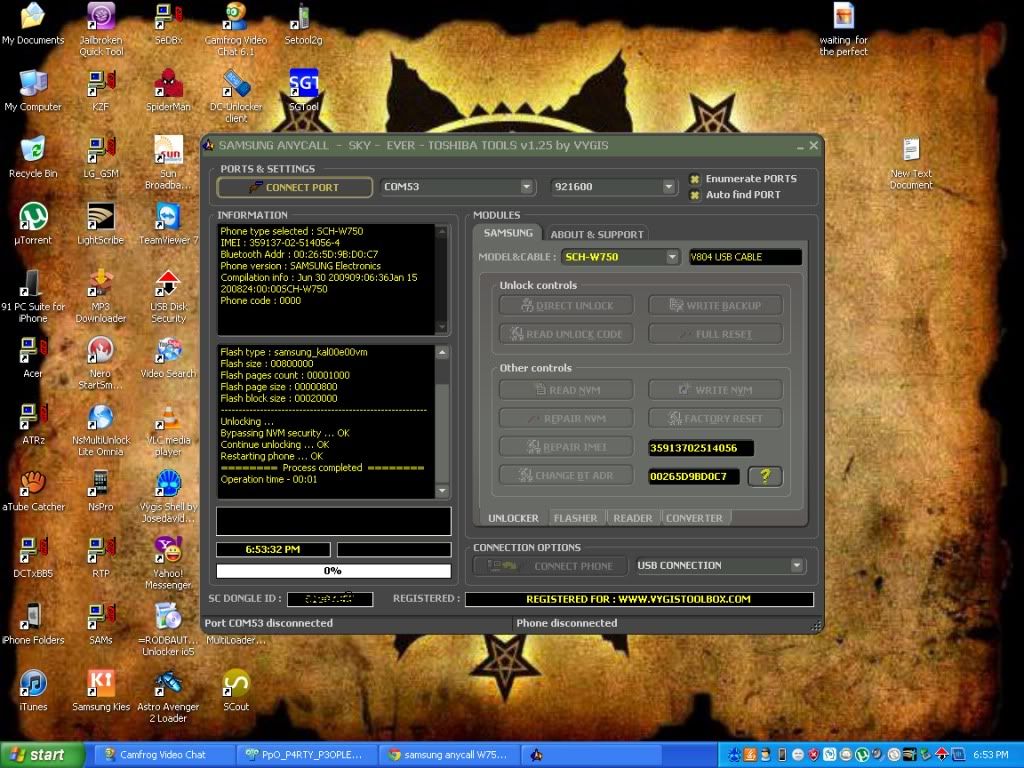Open the LightScribe desktop icon
The image size is (1024, 768).
click(x=101, y=223)
